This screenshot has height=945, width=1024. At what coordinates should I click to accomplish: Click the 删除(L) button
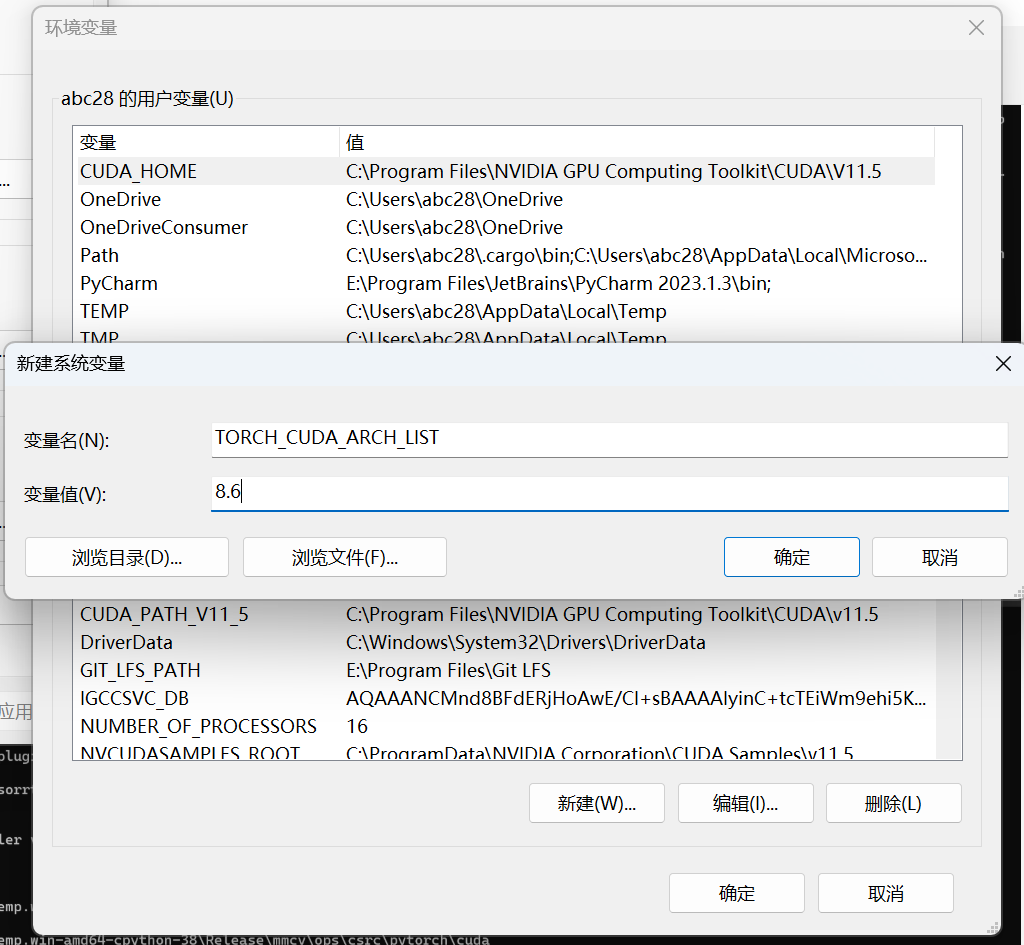[893, 802]
